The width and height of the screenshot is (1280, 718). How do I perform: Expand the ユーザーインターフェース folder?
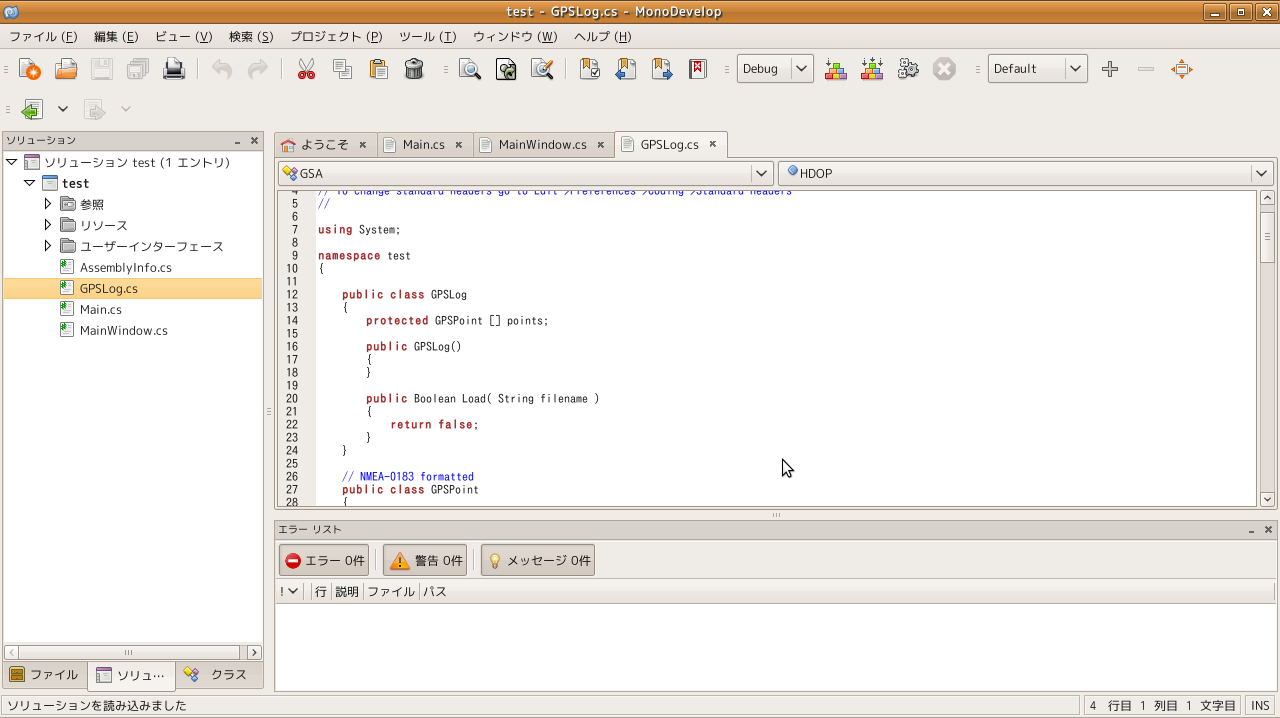coord(47,246)
